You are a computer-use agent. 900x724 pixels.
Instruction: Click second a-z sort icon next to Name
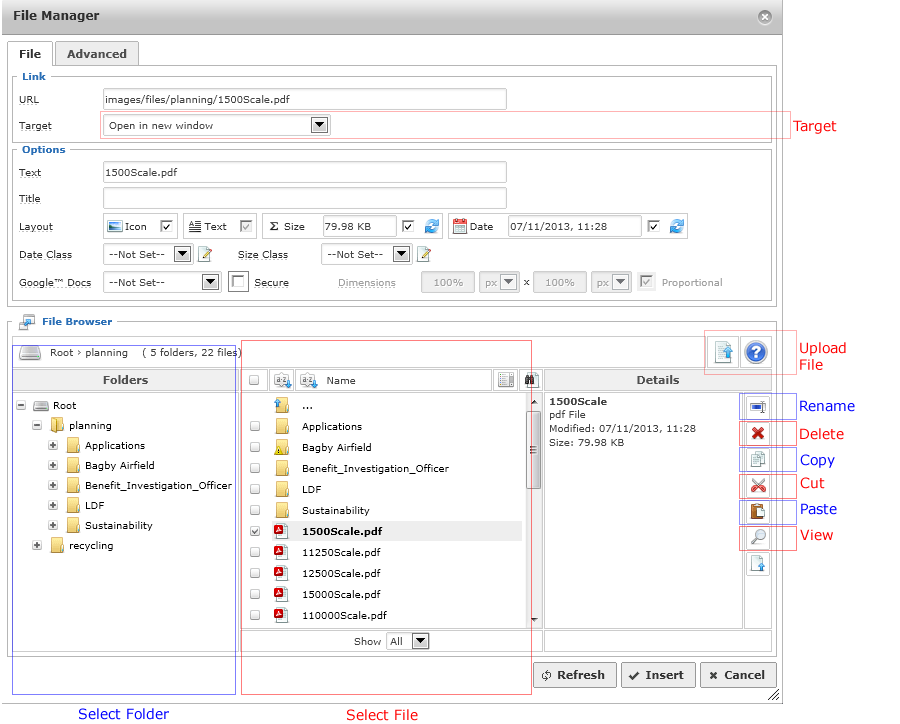point(309,380)
